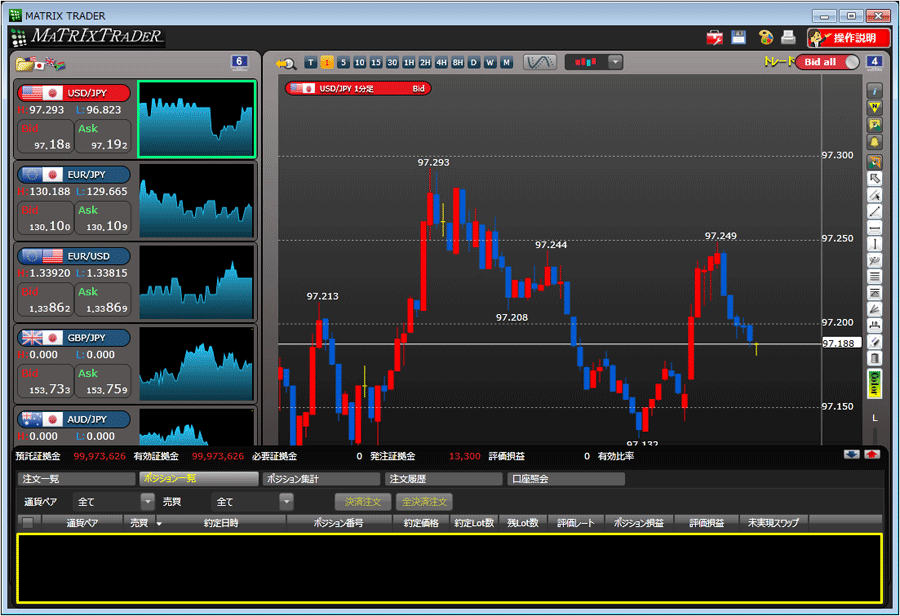Open the red toolbox settings icon
The height and width of the screenshot is (616, 900).
tap(715, 38)
